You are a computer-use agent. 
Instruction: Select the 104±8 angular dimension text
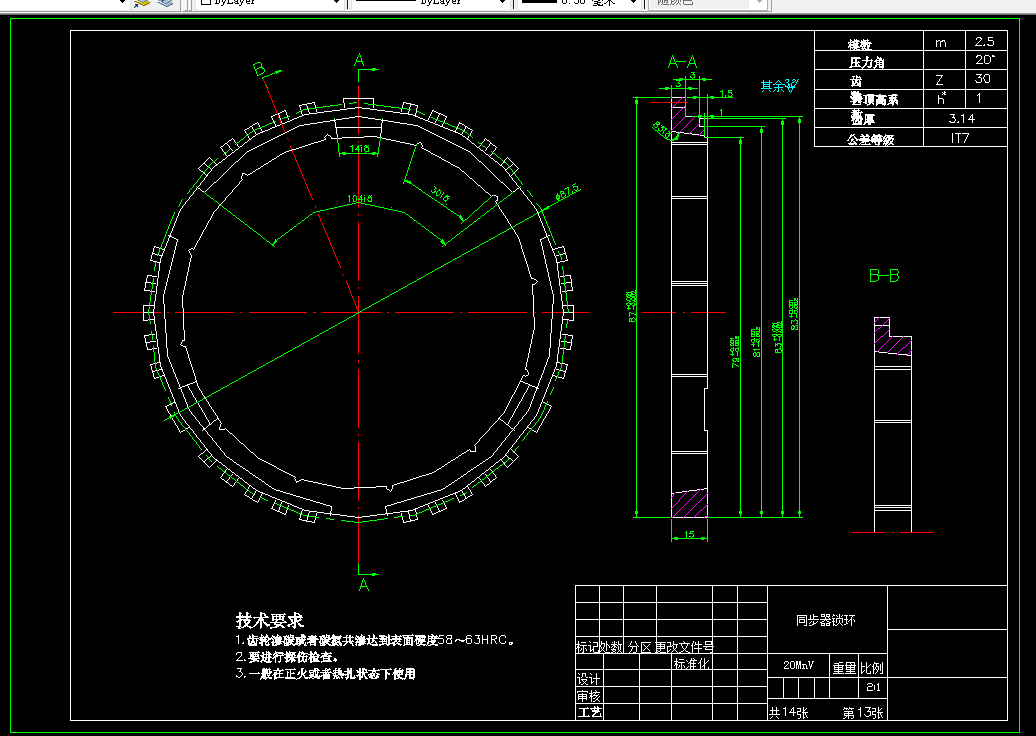click(359, 198)
